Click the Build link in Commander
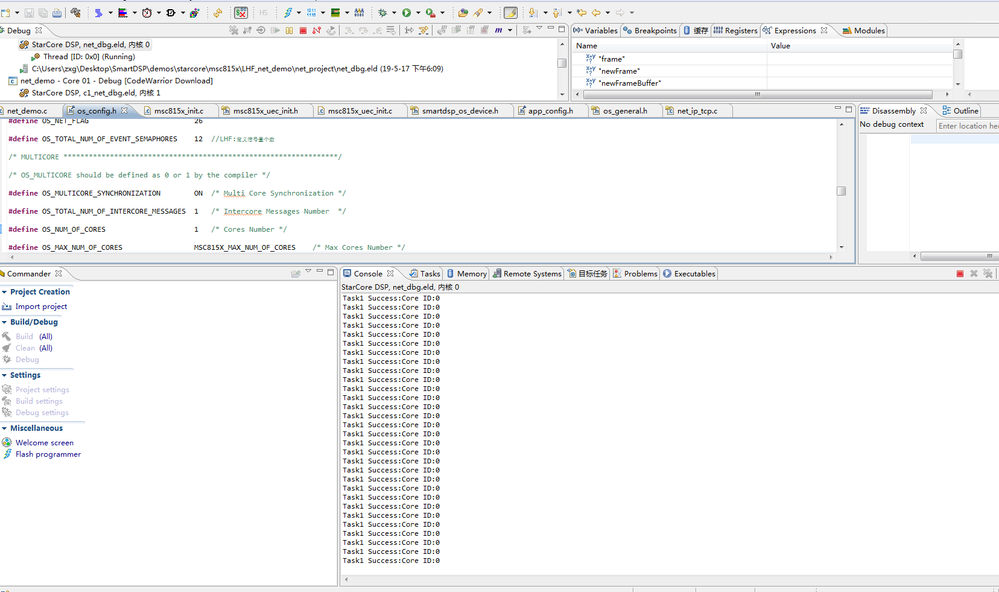999x592 pixels. pyautogui.click(x=24, y=336)
